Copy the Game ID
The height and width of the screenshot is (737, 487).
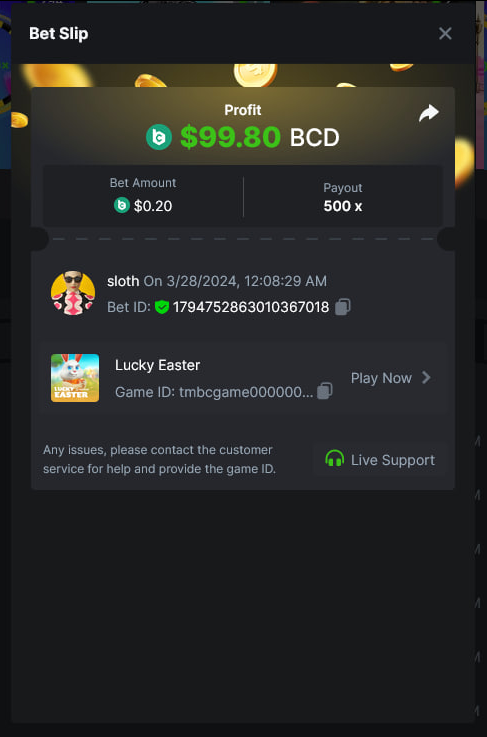[x=325, y=391]
